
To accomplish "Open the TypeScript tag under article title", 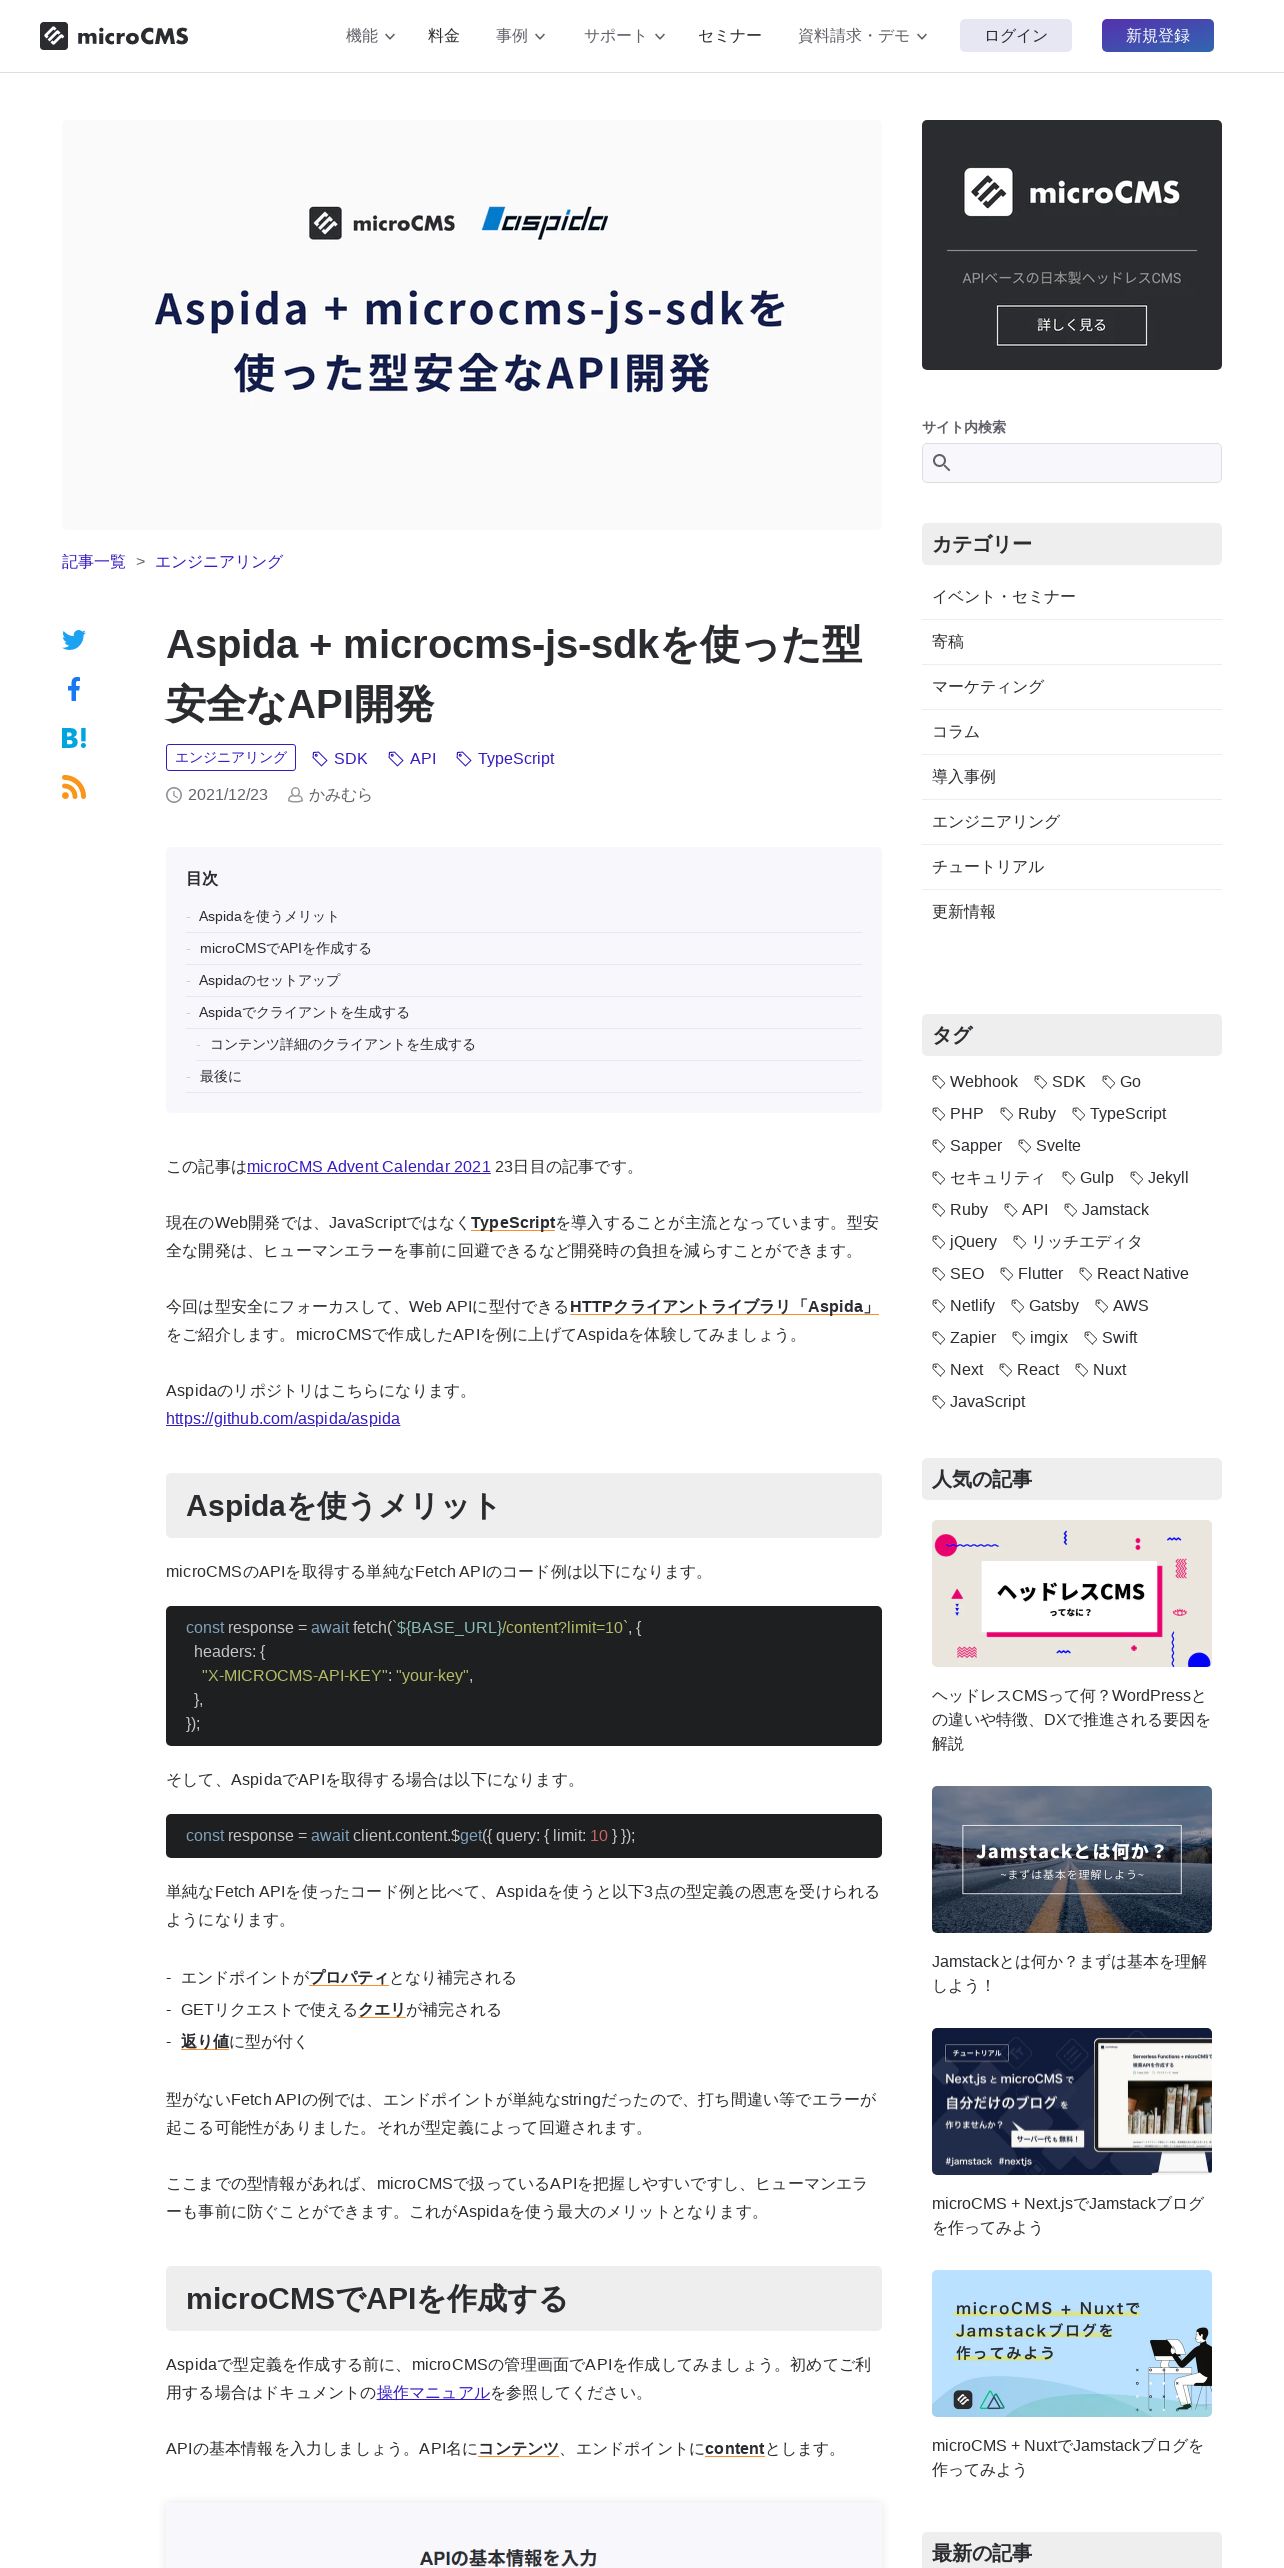I will (505, 759).
